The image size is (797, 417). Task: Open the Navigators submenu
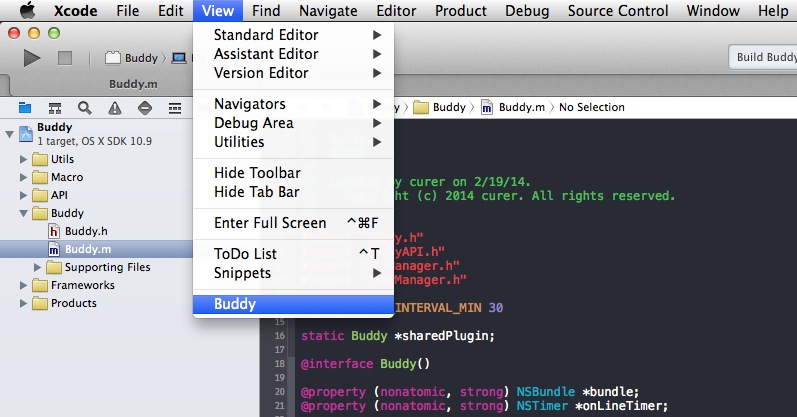point(293,104)
